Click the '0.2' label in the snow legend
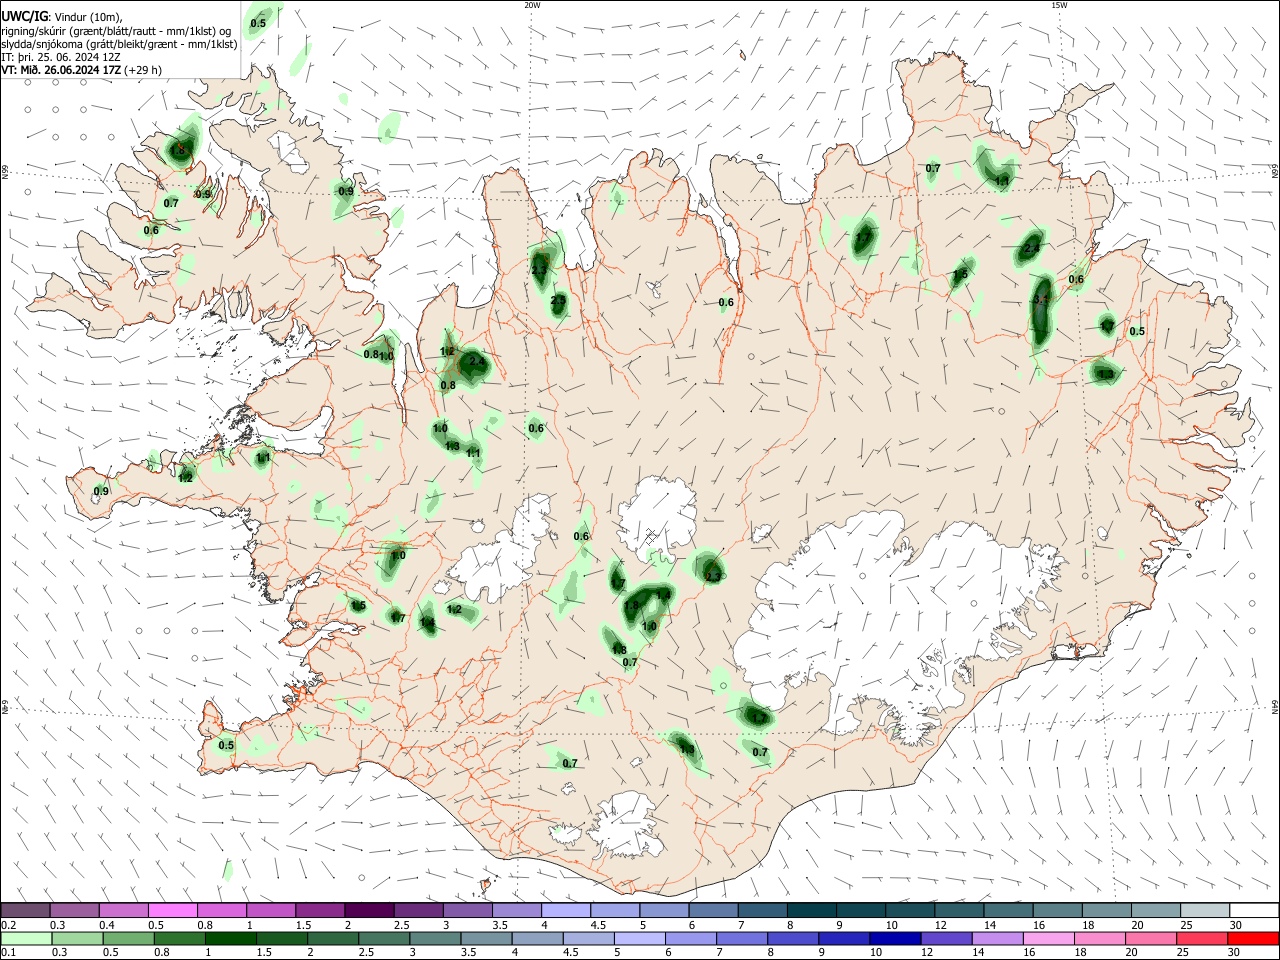 pyautogui.click(x=8, y=924)
